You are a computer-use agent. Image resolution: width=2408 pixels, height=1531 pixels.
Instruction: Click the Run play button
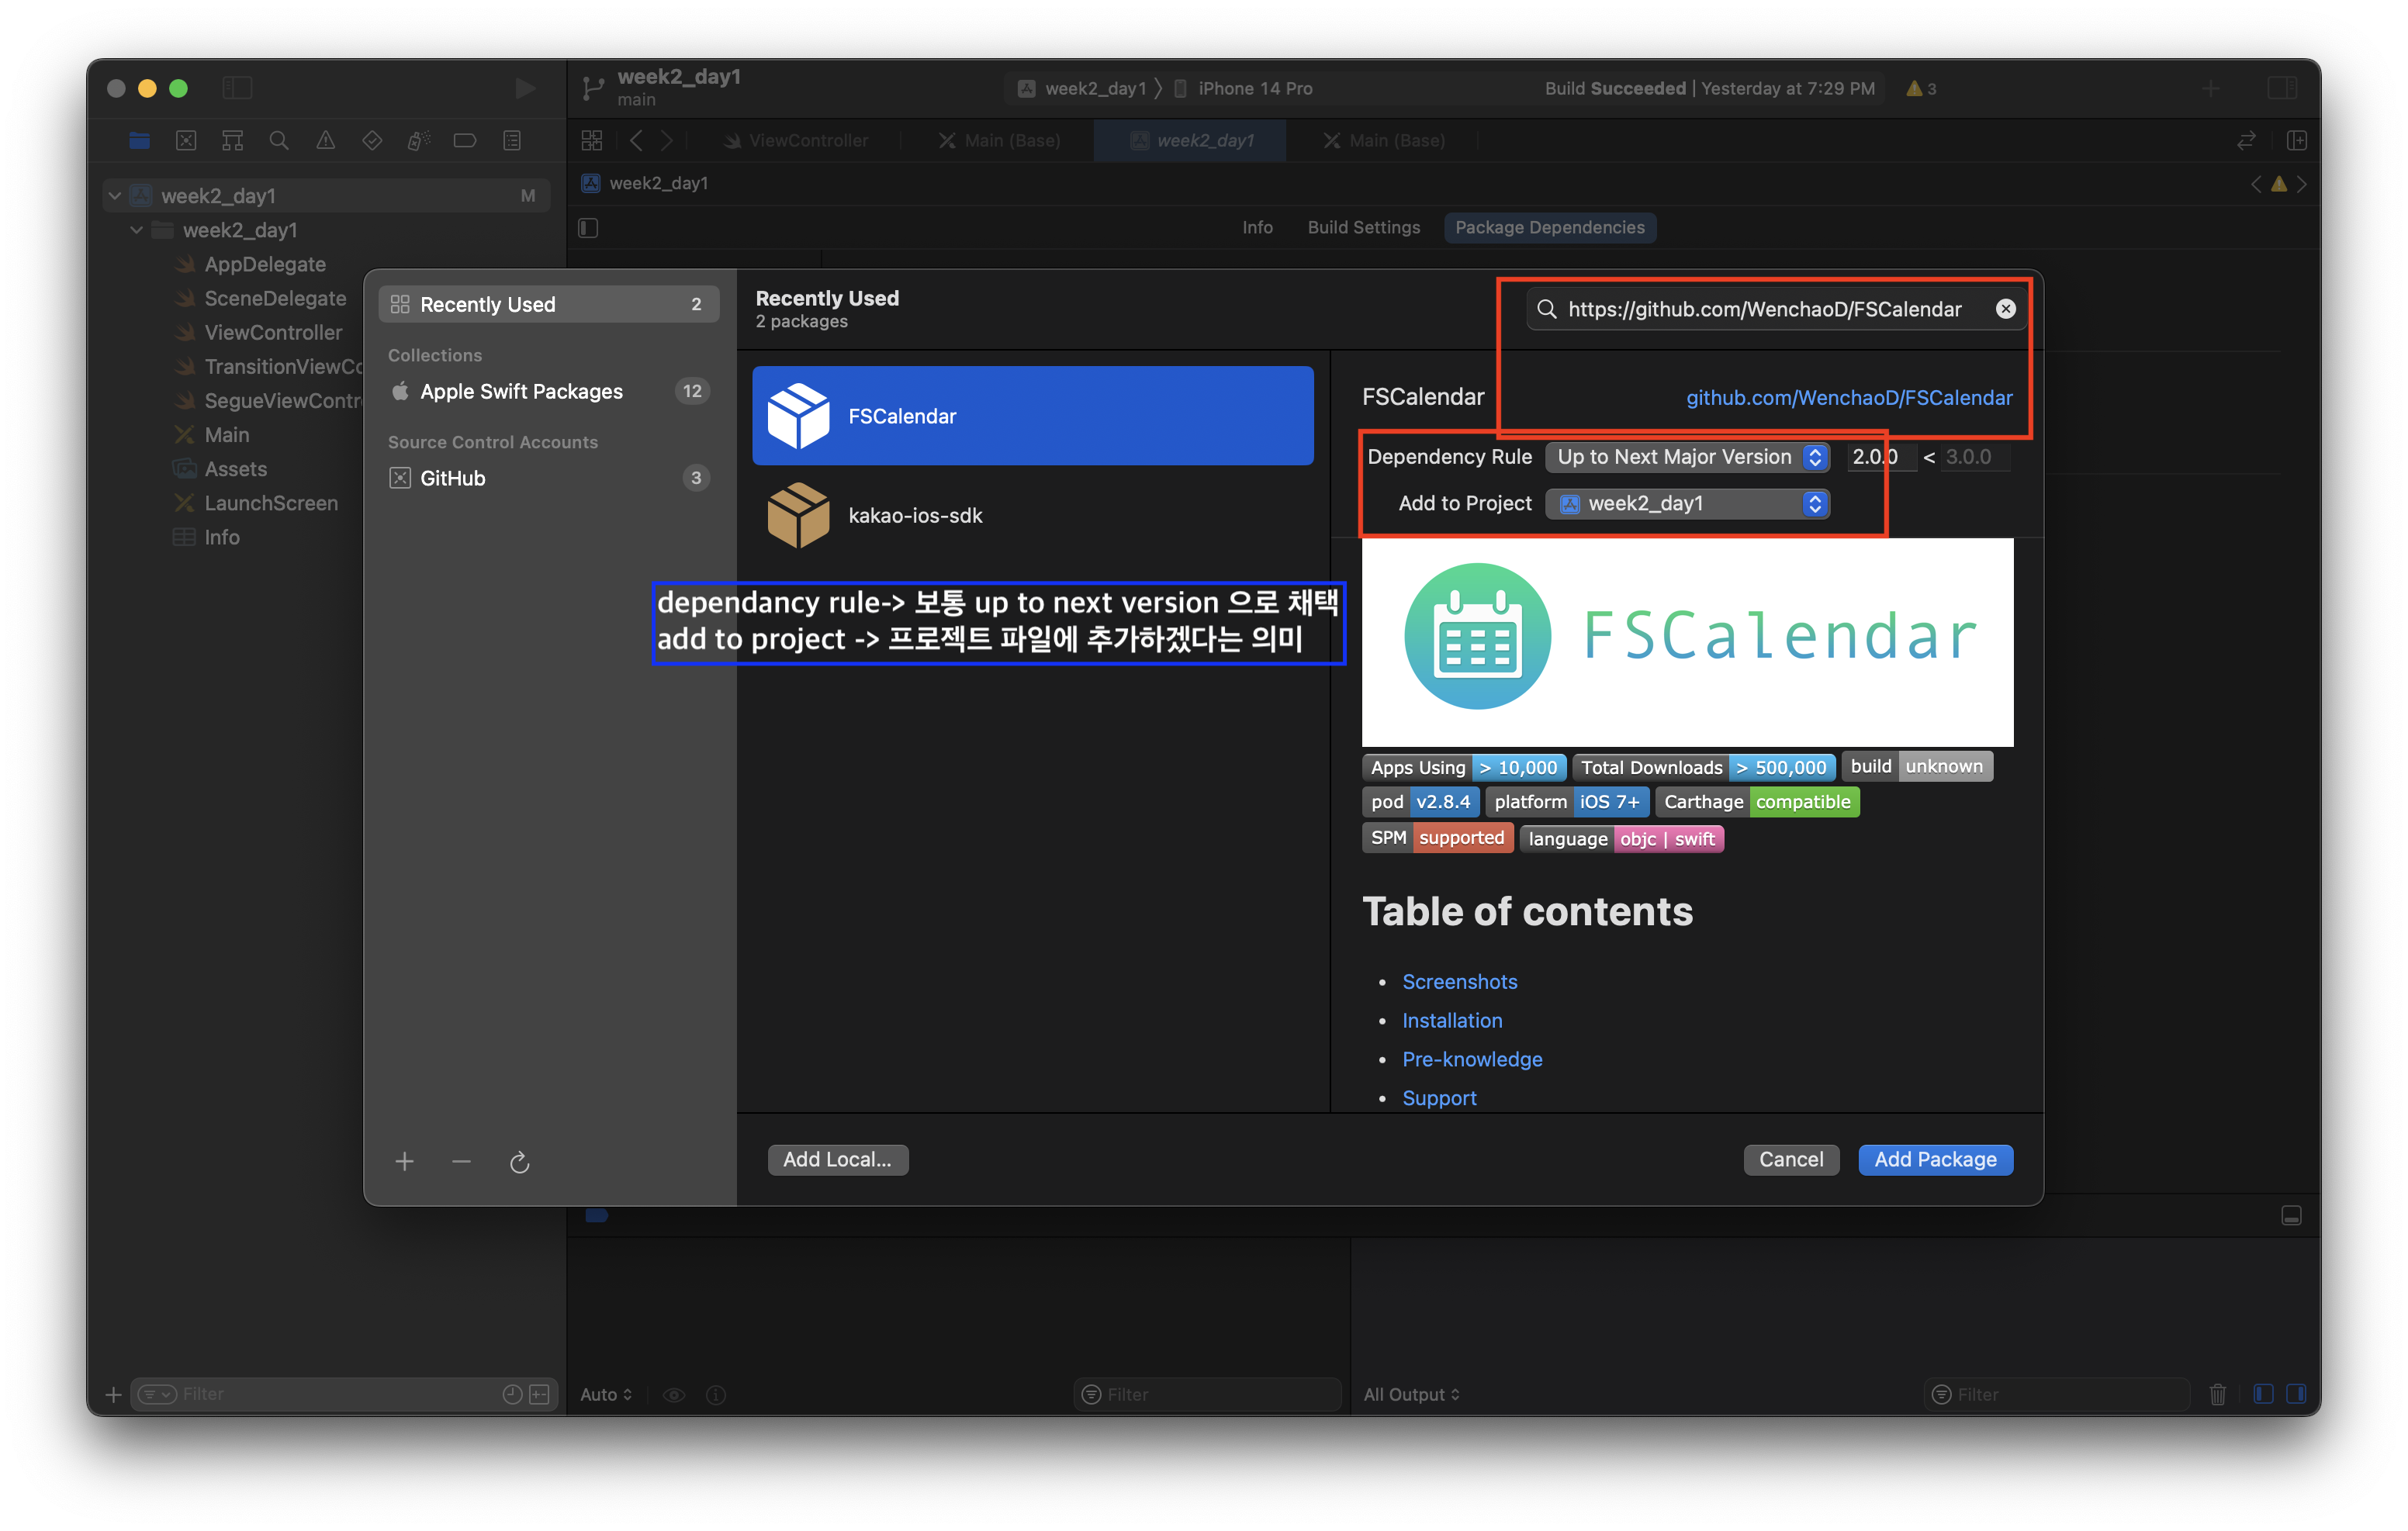tap(524, 89)
